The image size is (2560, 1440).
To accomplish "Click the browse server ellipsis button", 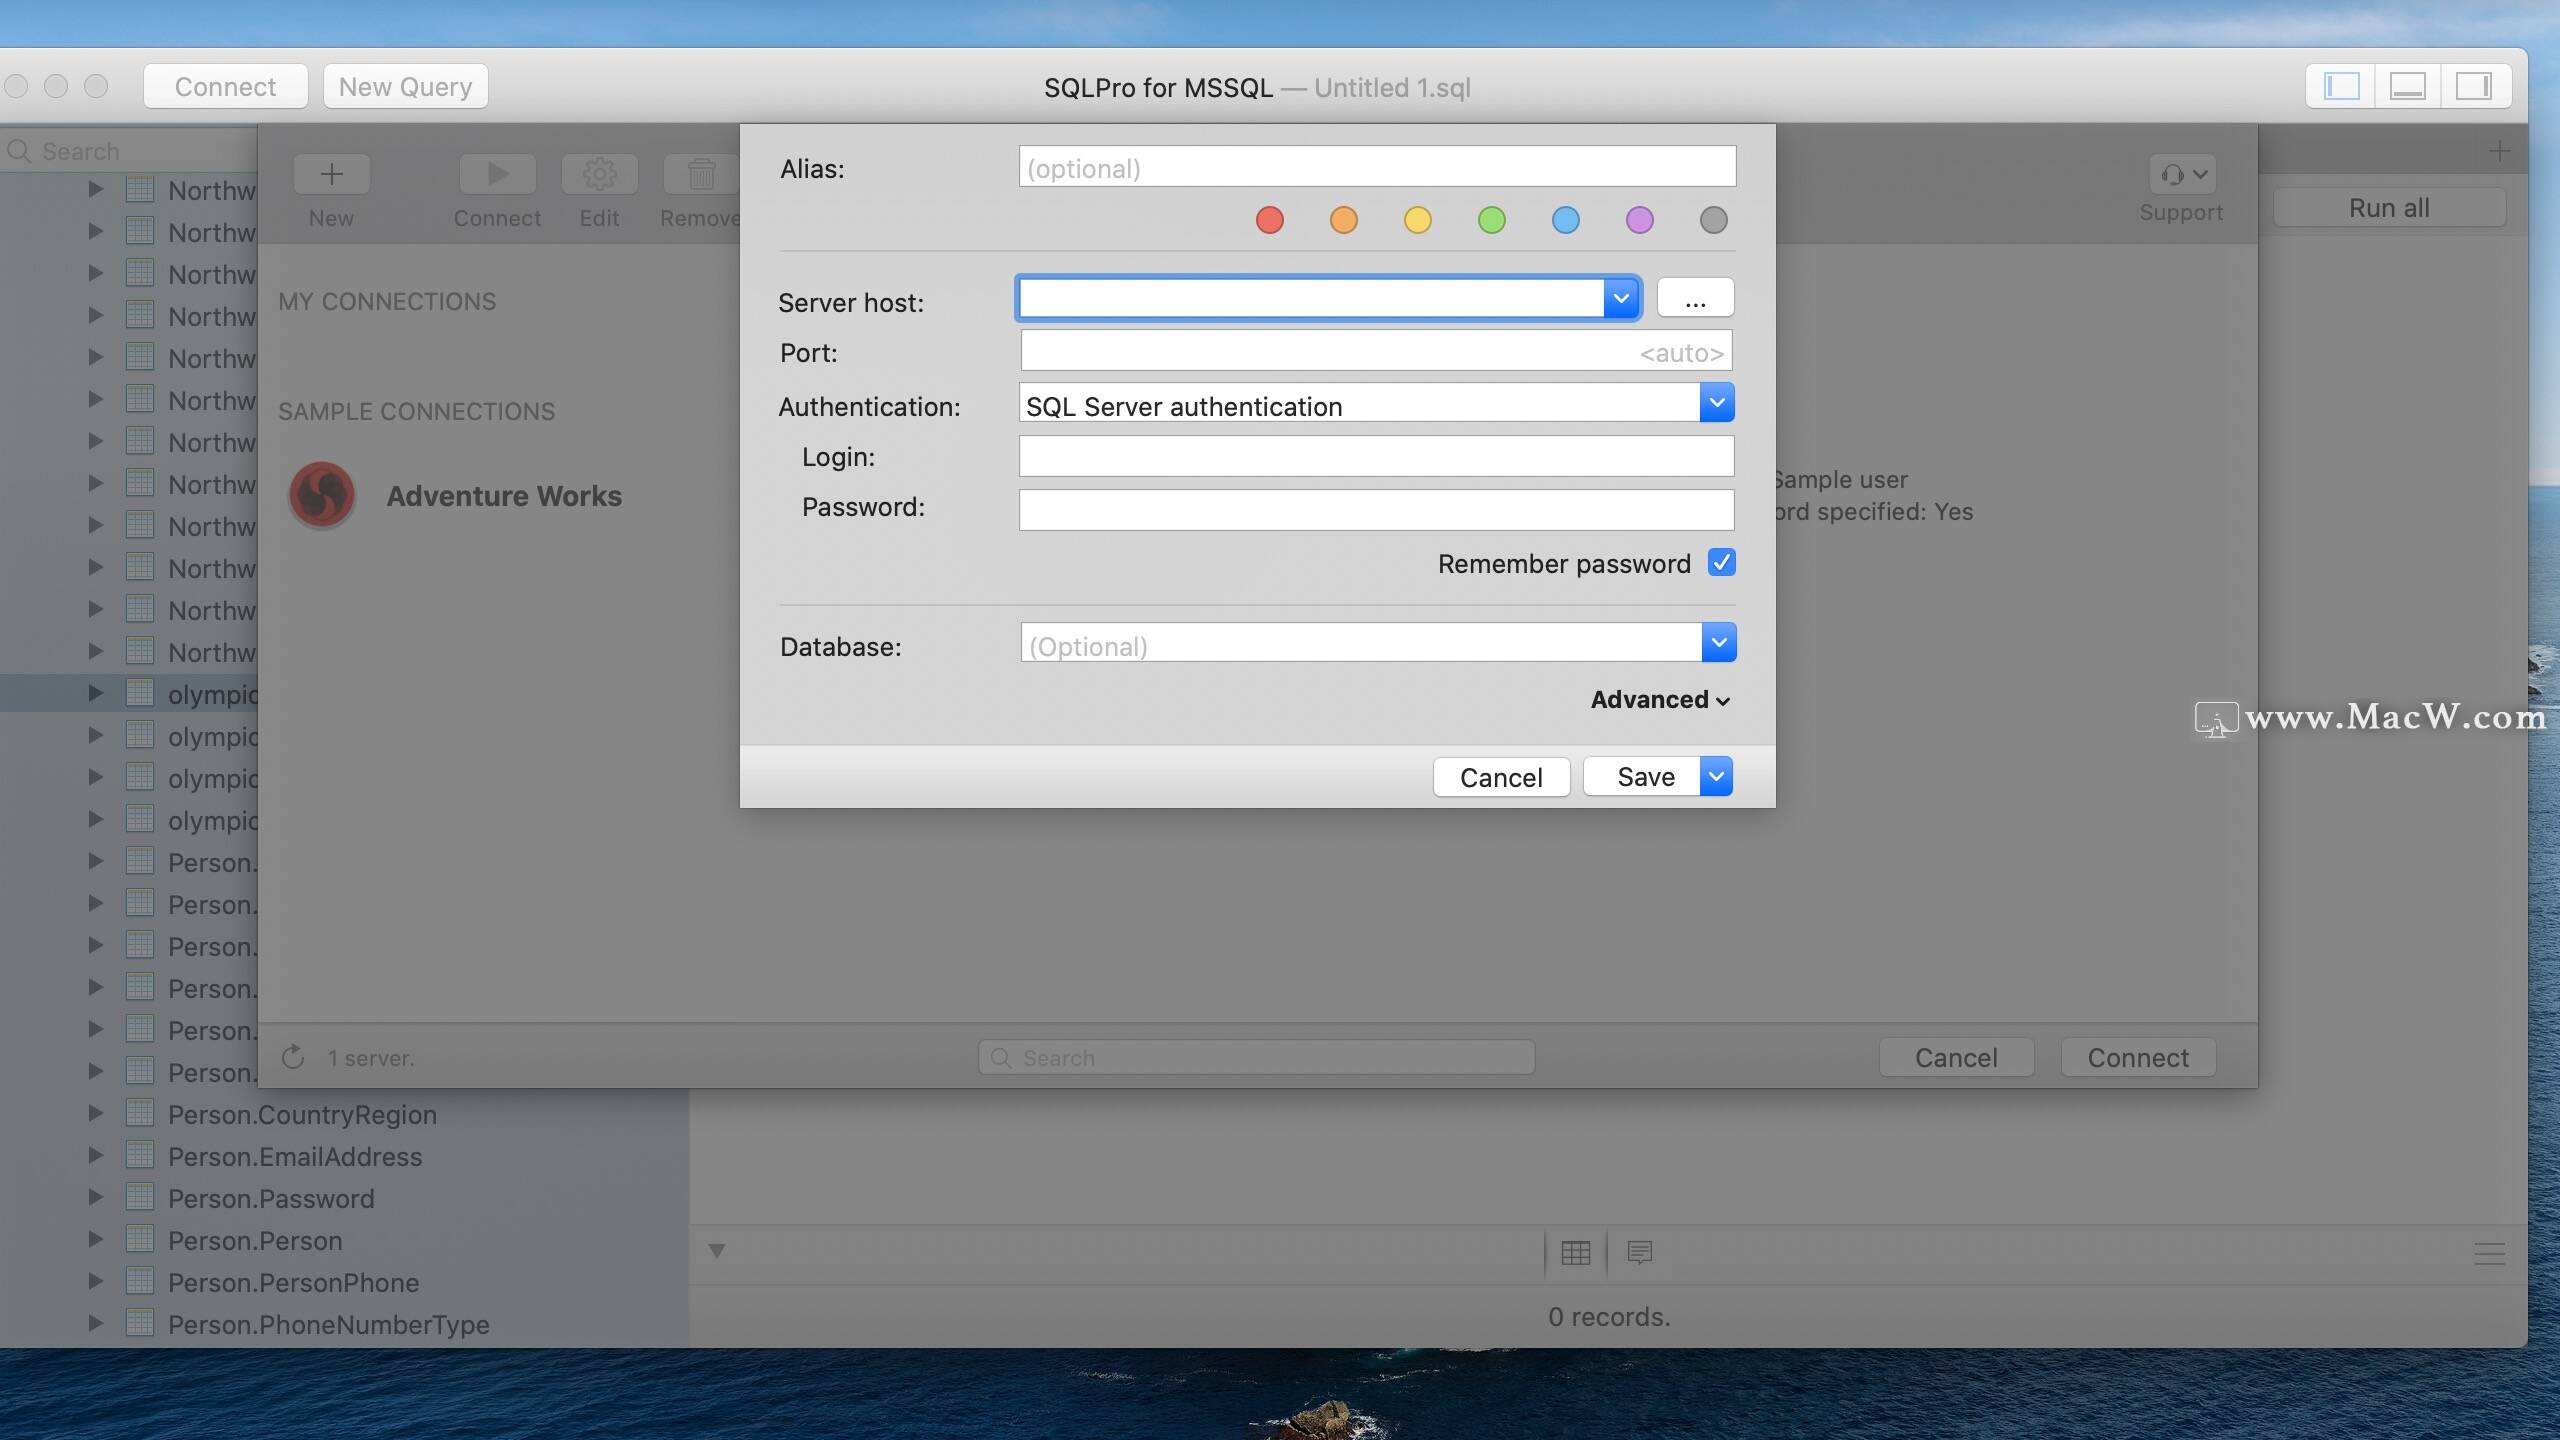I will click(1695, 298).
